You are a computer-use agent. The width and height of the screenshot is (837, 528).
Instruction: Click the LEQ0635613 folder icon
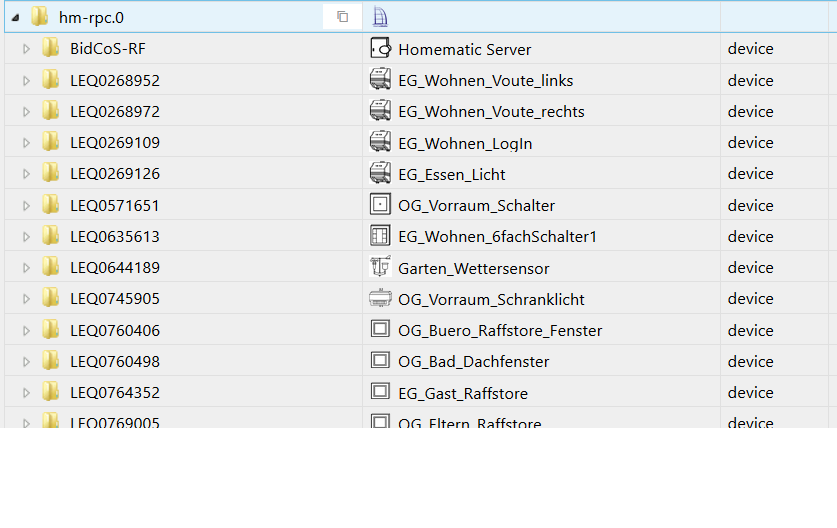click(51, 235)
